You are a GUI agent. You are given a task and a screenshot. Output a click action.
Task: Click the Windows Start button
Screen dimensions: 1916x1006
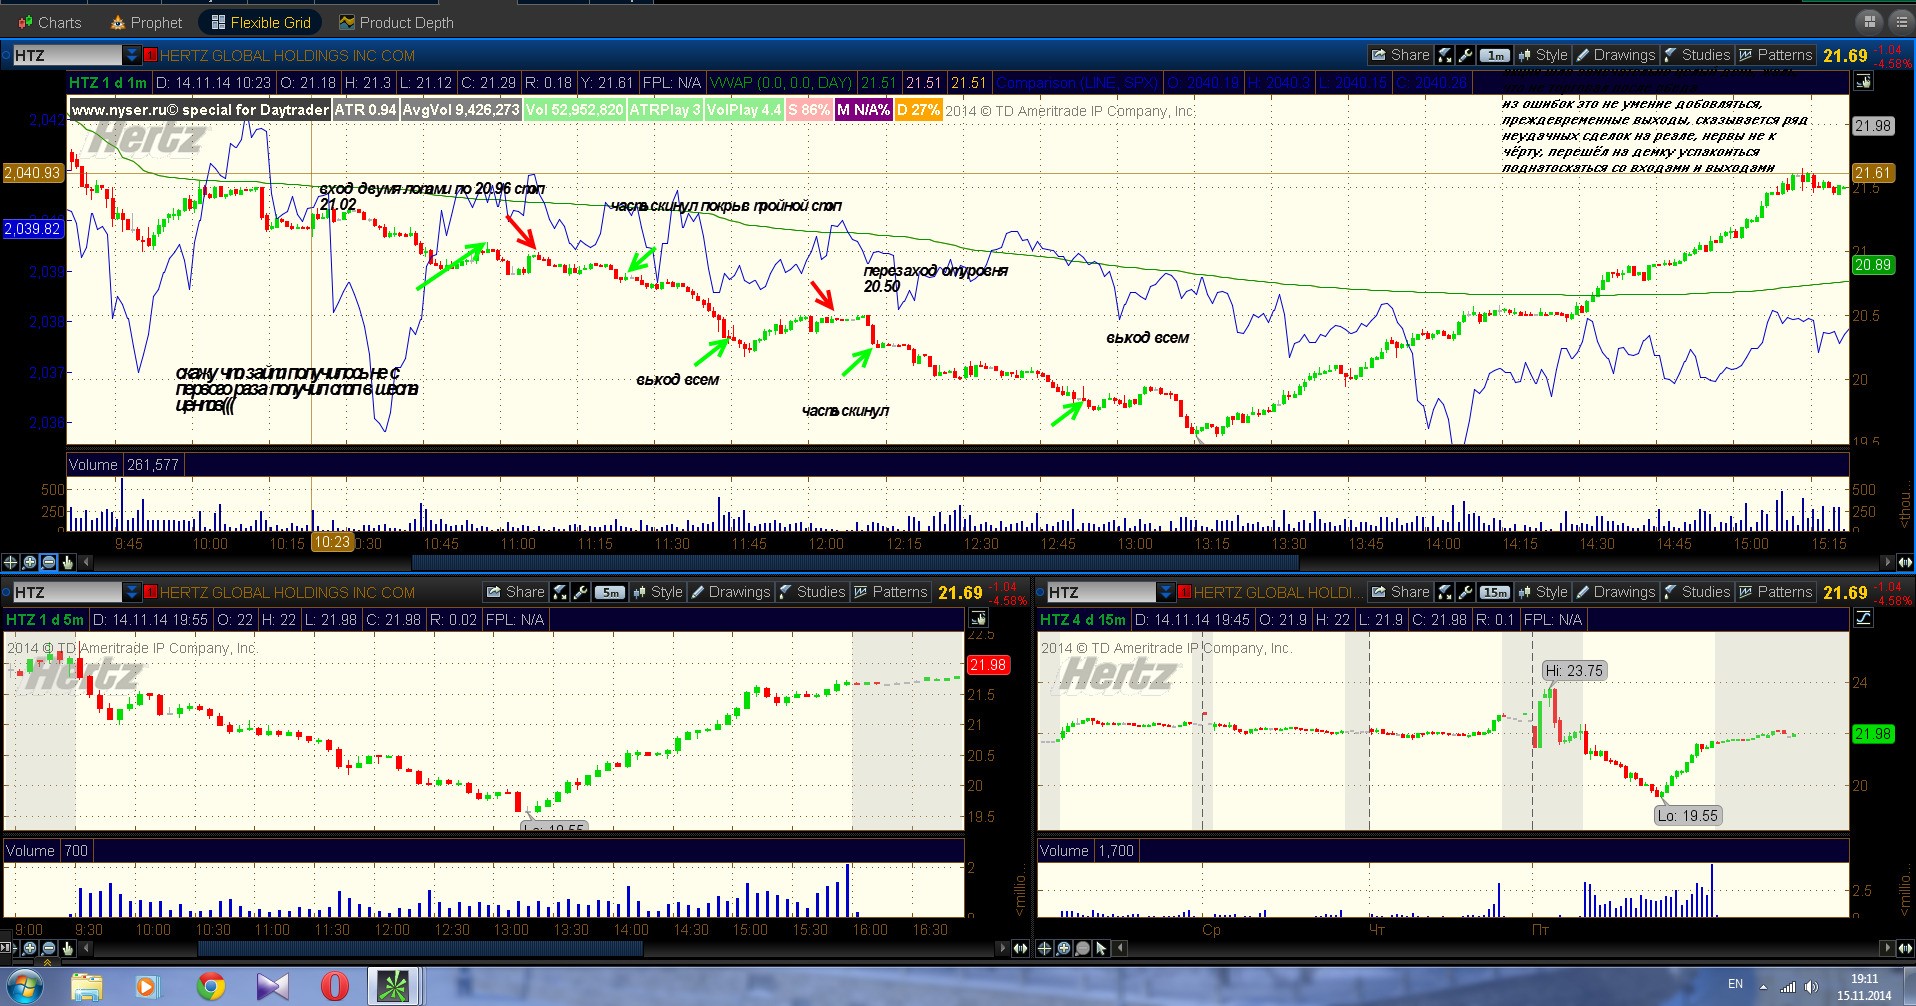[x=24, y=987]
